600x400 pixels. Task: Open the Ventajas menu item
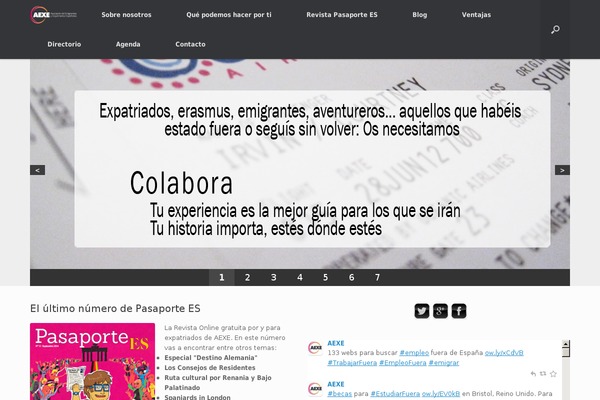coord(476,15)
